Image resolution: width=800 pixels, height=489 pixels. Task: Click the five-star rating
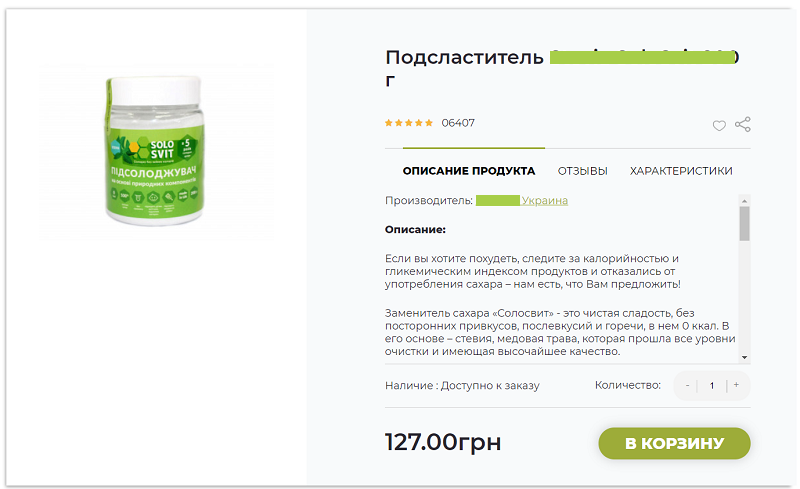409,123
